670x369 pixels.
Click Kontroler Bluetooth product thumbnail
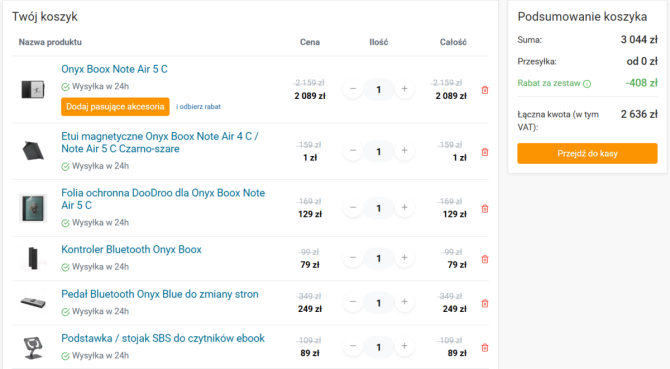point(33,258)
